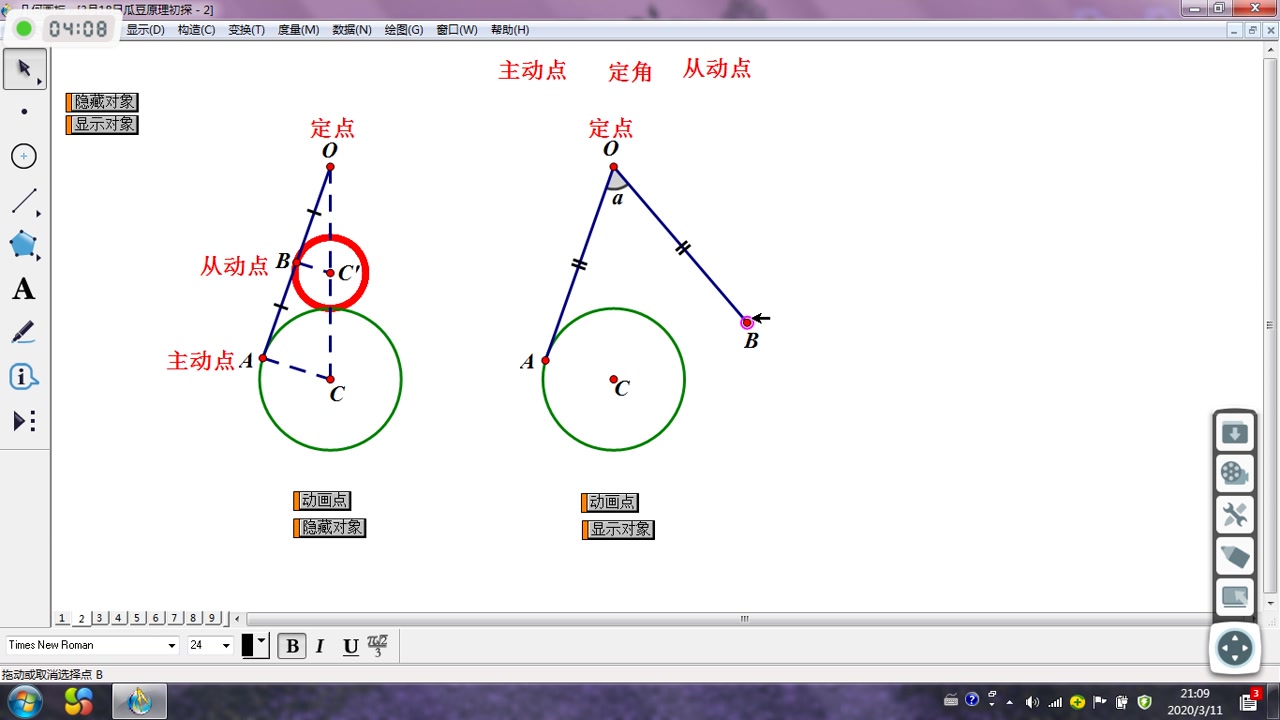The image size is (1280, 720).
Task: Open the 显示(D) menu
Action: point(145,30)
